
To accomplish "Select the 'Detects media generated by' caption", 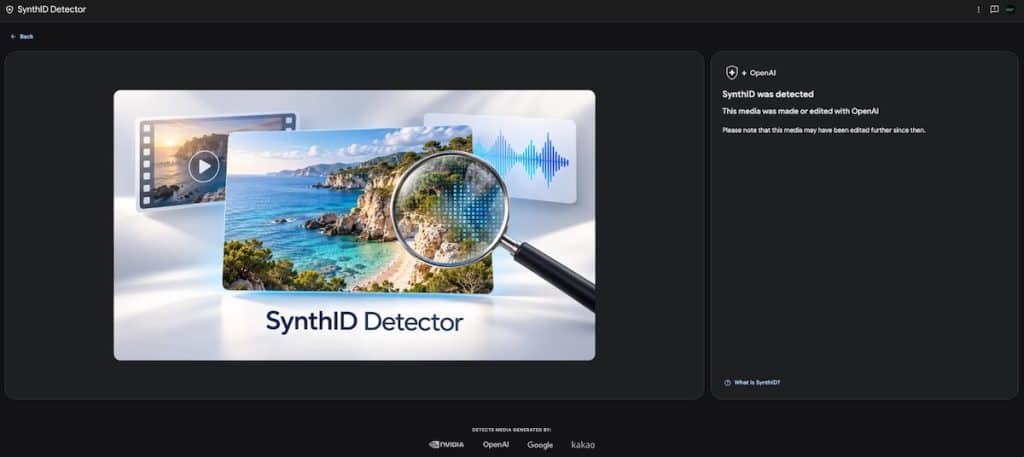I will (x=511, y=430).
